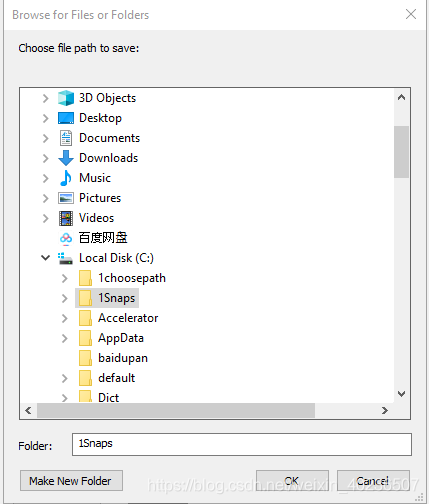Click the AppData folder icon

[x=85, y=338]
